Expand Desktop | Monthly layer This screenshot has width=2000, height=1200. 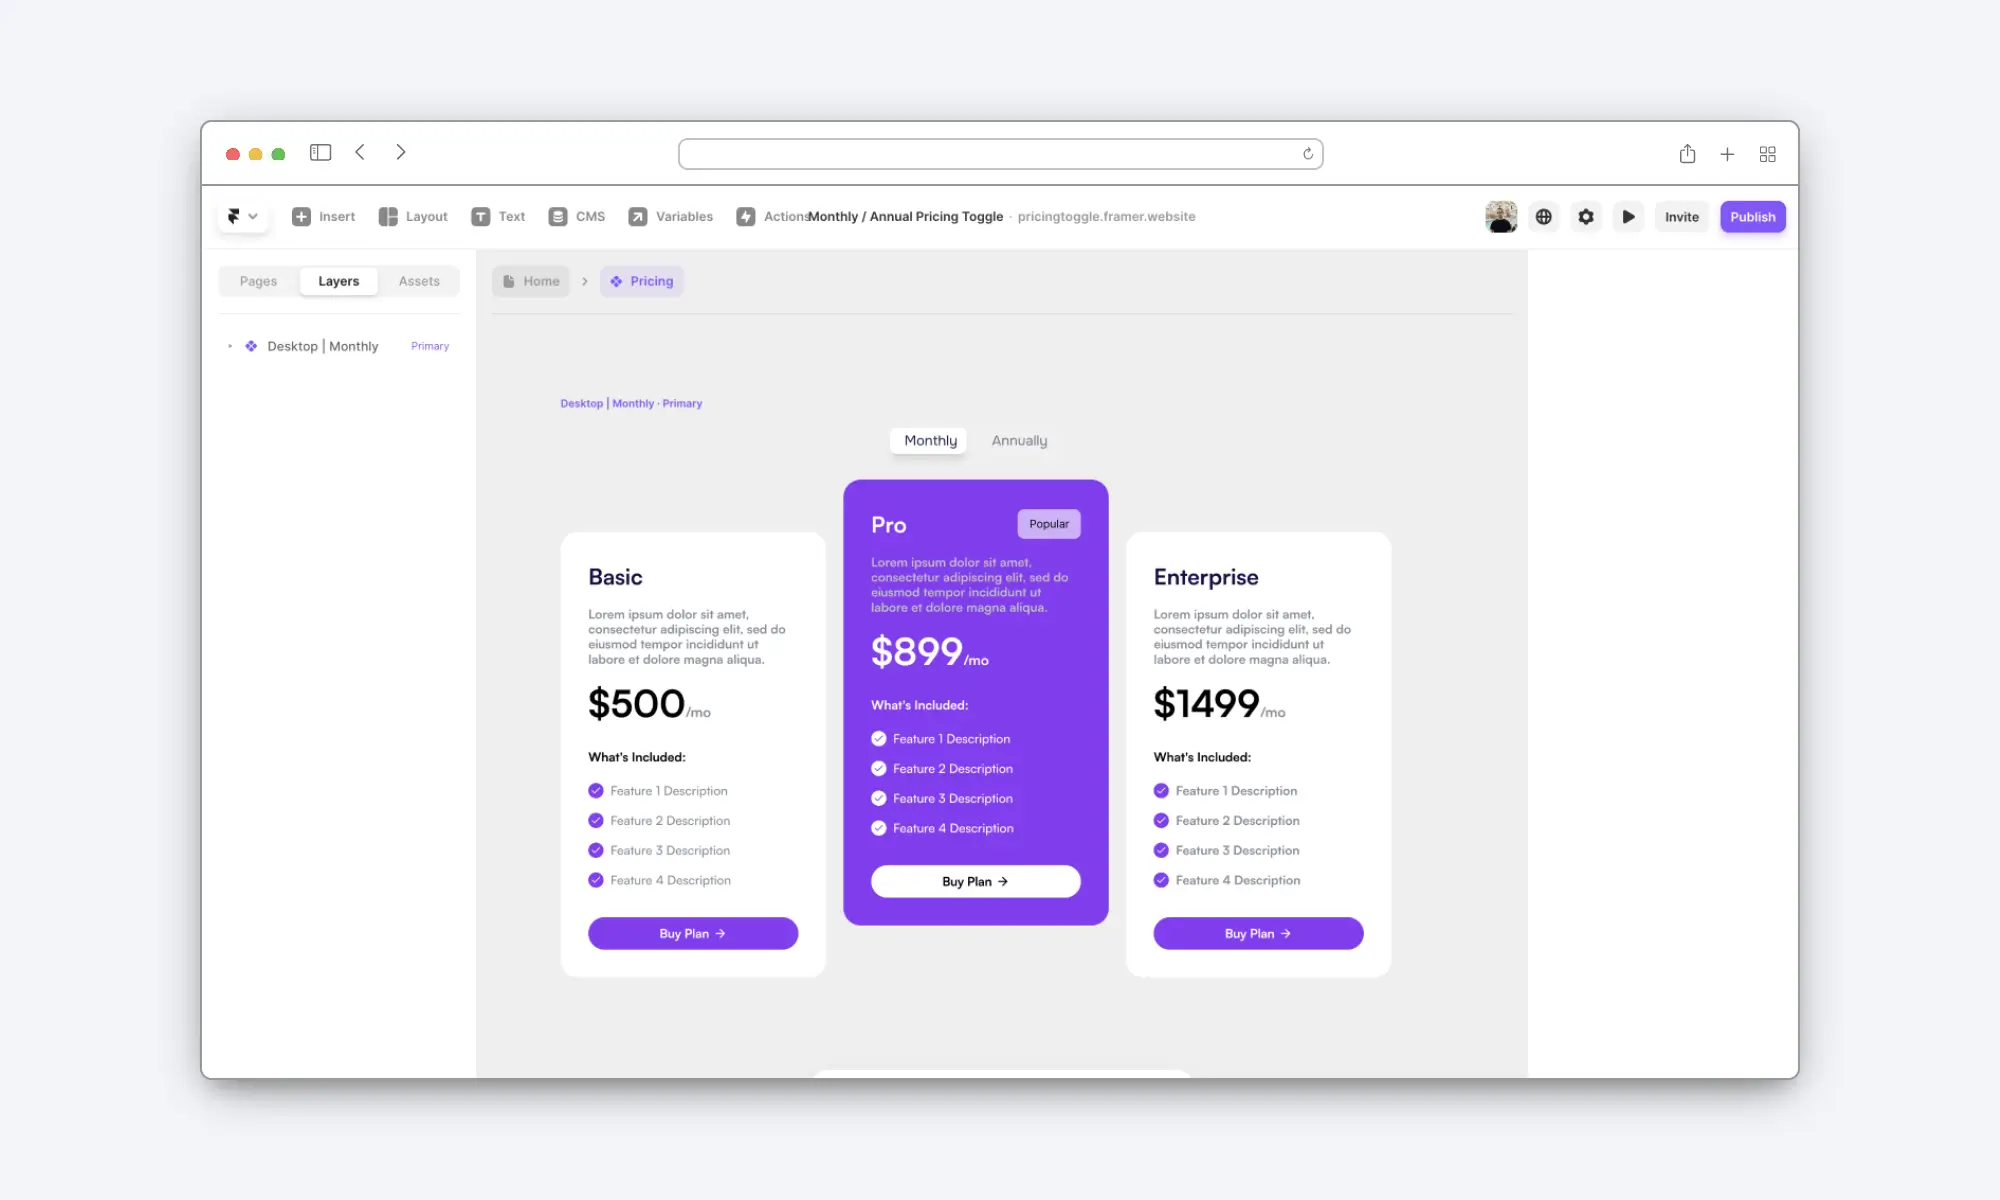click(x=227, y=344)
